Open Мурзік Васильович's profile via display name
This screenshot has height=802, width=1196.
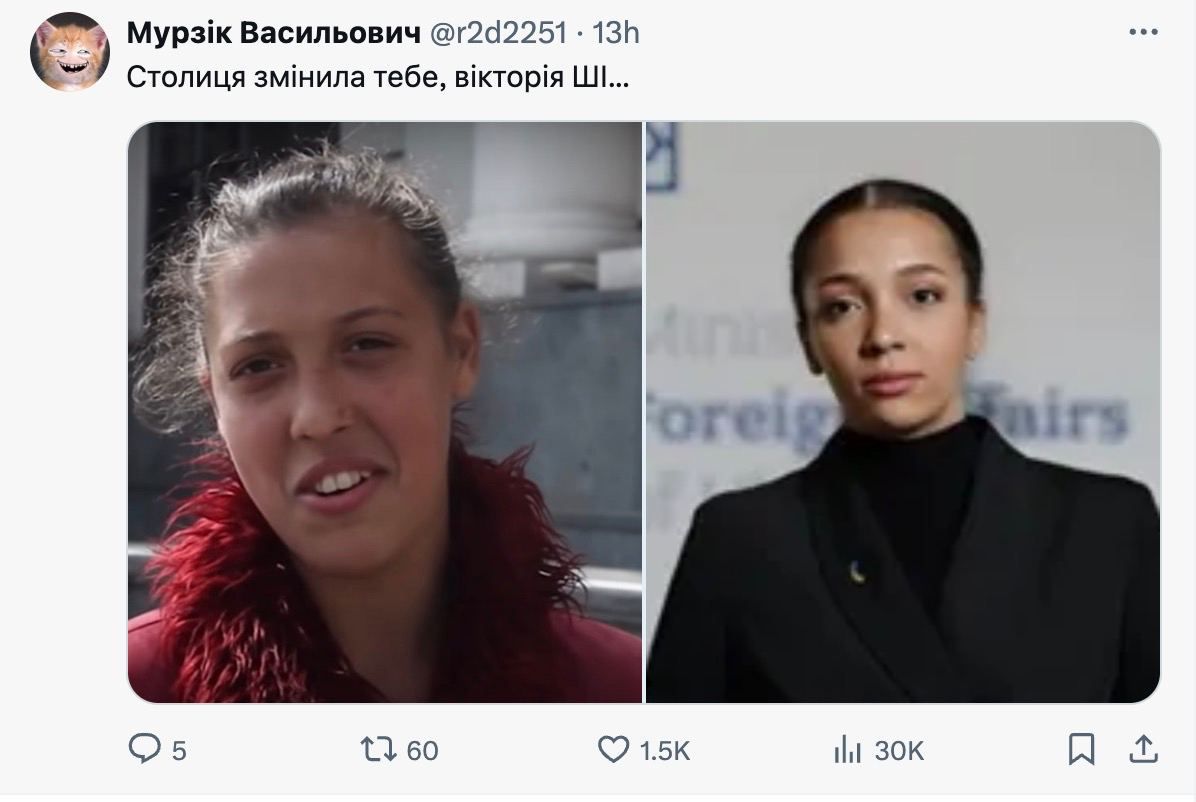[274, 33]
